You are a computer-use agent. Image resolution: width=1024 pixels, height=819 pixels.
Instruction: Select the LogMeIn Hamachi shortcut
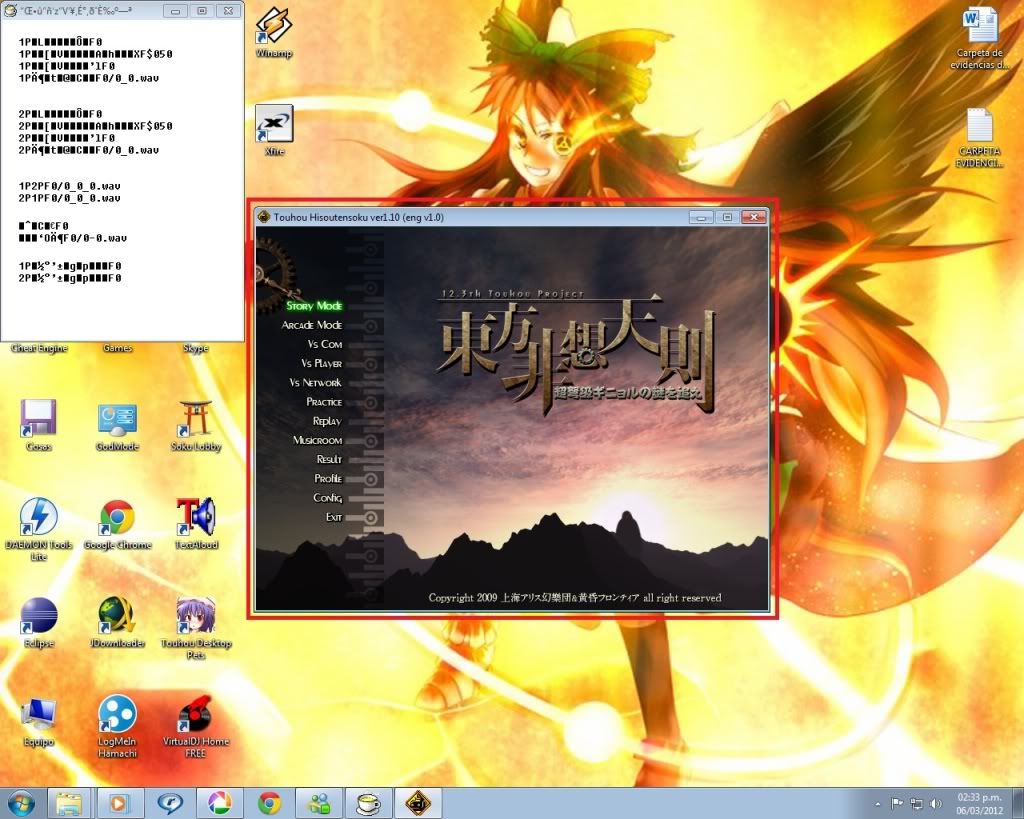(118, 726)
